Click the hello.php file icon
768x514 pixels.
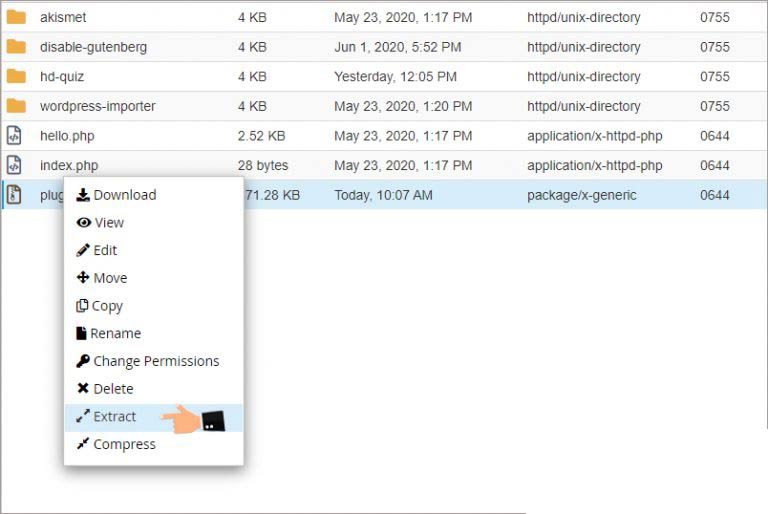pyautogui.click(x=14, y=136)
